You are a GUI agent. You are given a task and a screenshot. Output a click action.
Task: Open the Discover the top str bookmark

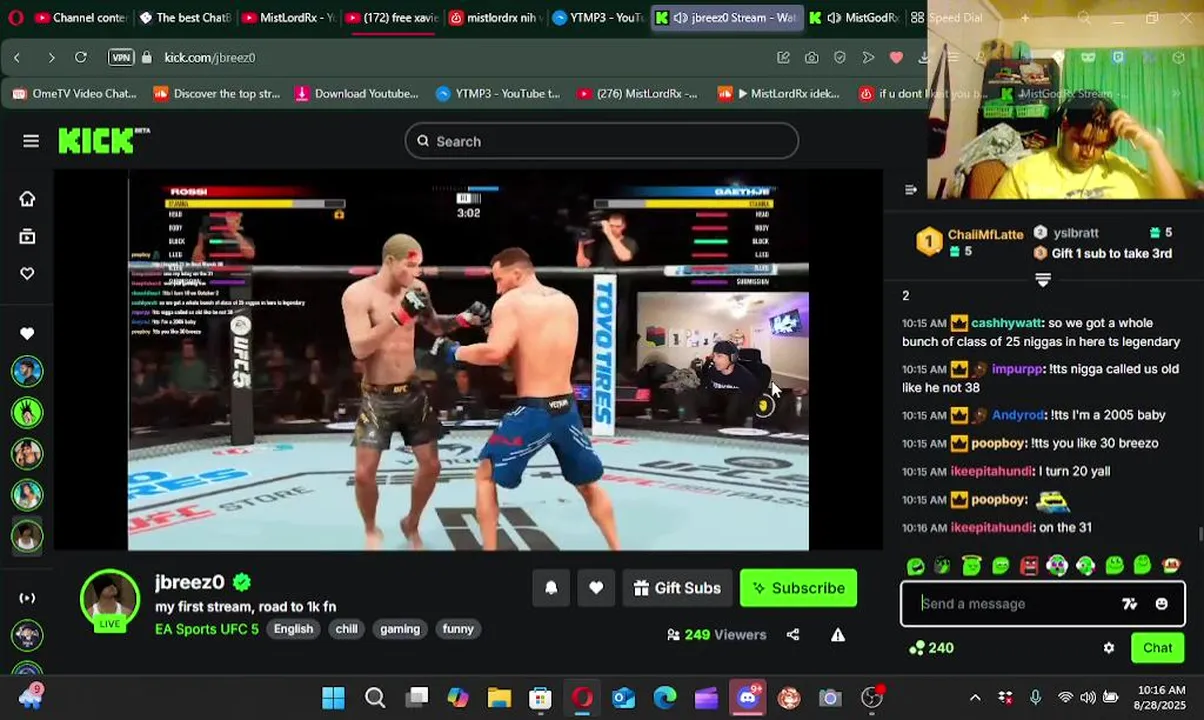tap(217, 94)
